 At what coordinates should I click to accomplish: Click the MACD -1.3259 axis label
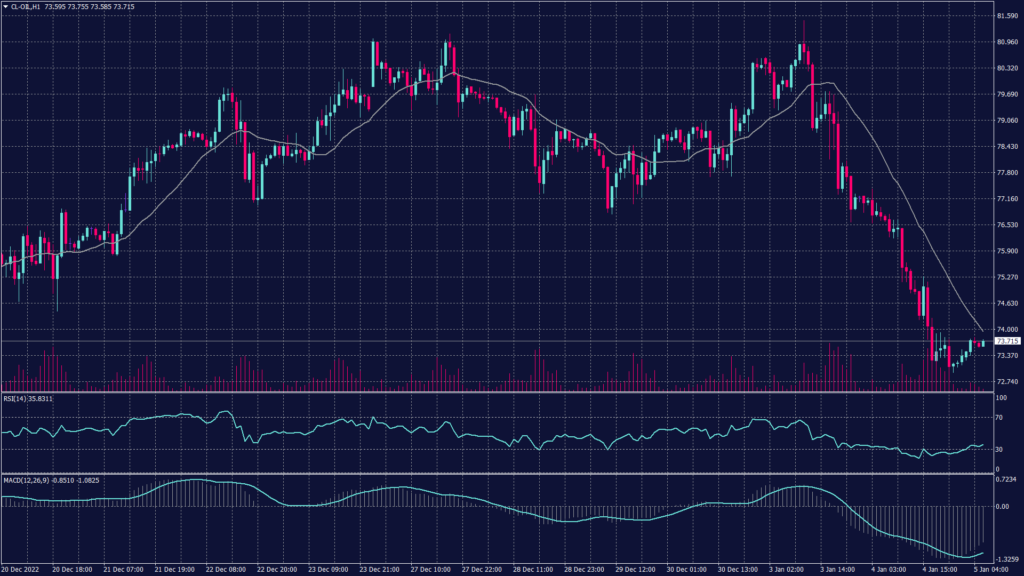pyautogui.click(x=1005, y=560)
